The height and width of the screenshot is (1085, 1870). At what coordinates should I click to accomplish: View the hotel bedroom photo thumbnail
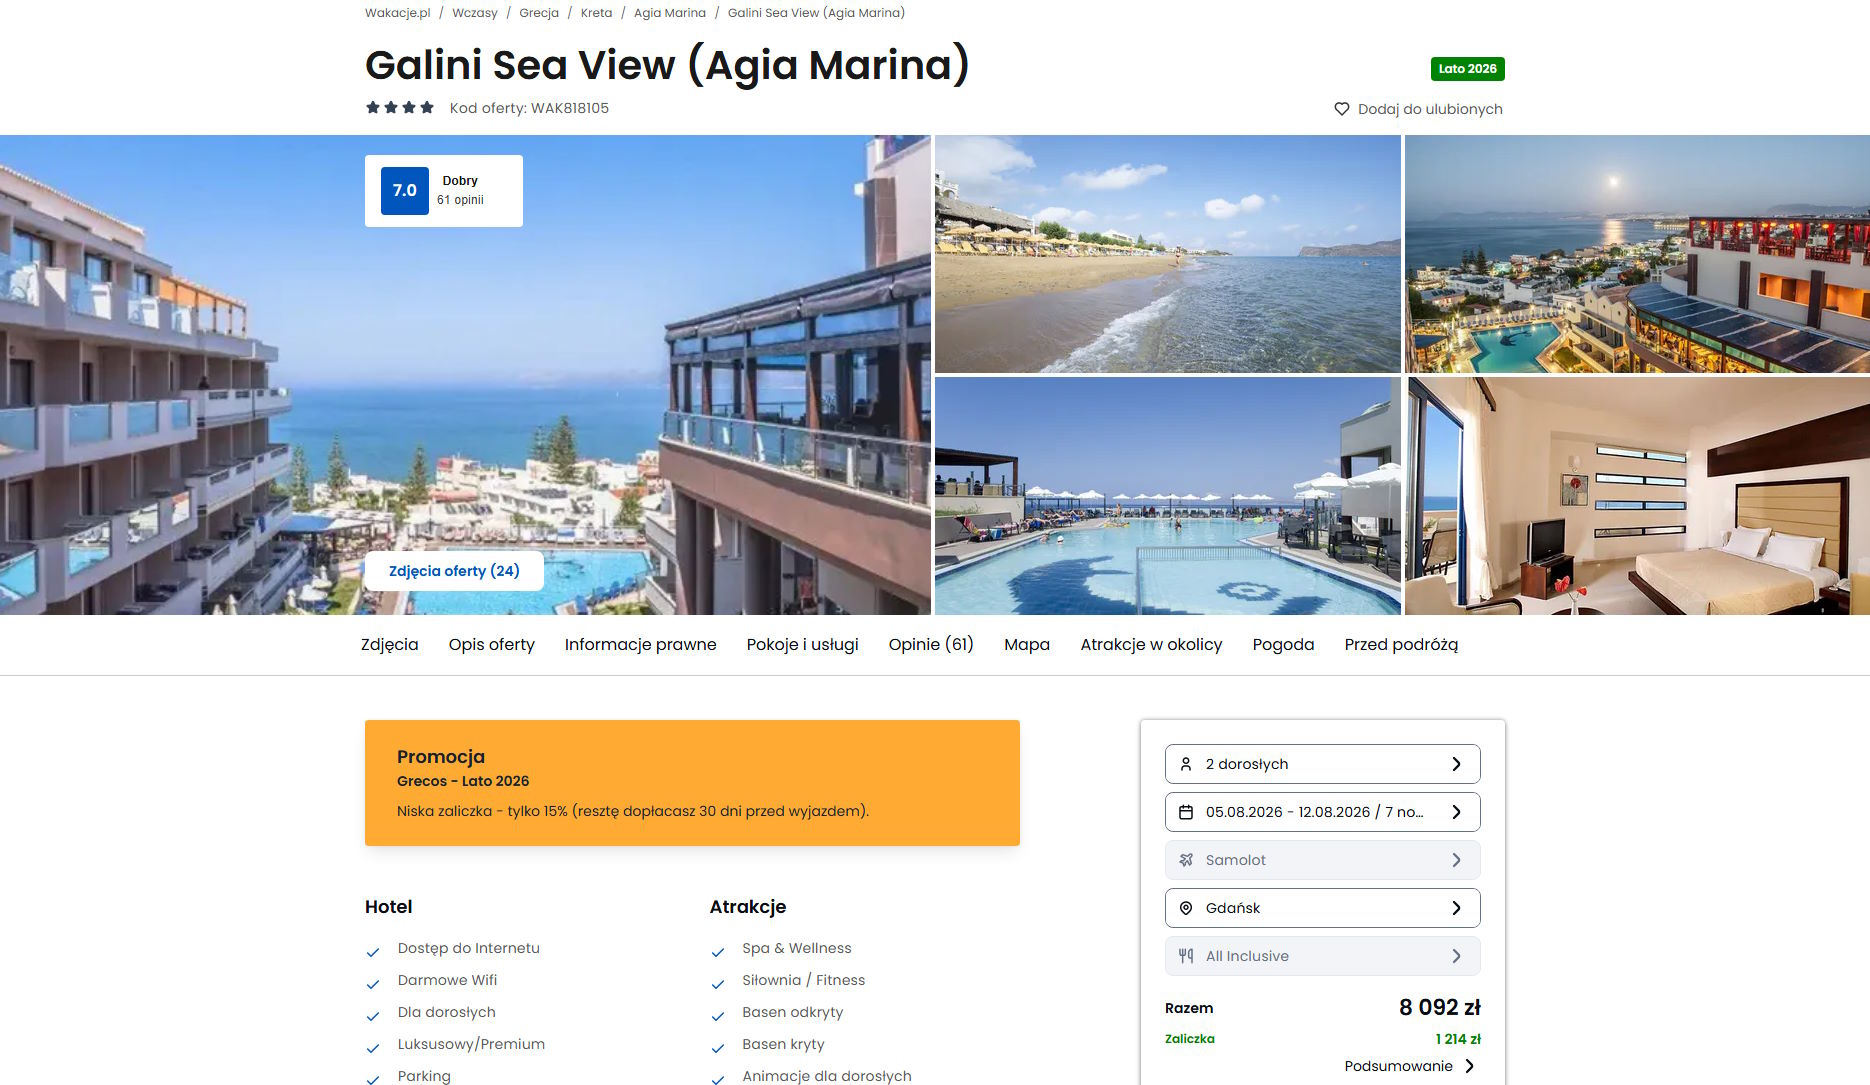coord(1637,496)
